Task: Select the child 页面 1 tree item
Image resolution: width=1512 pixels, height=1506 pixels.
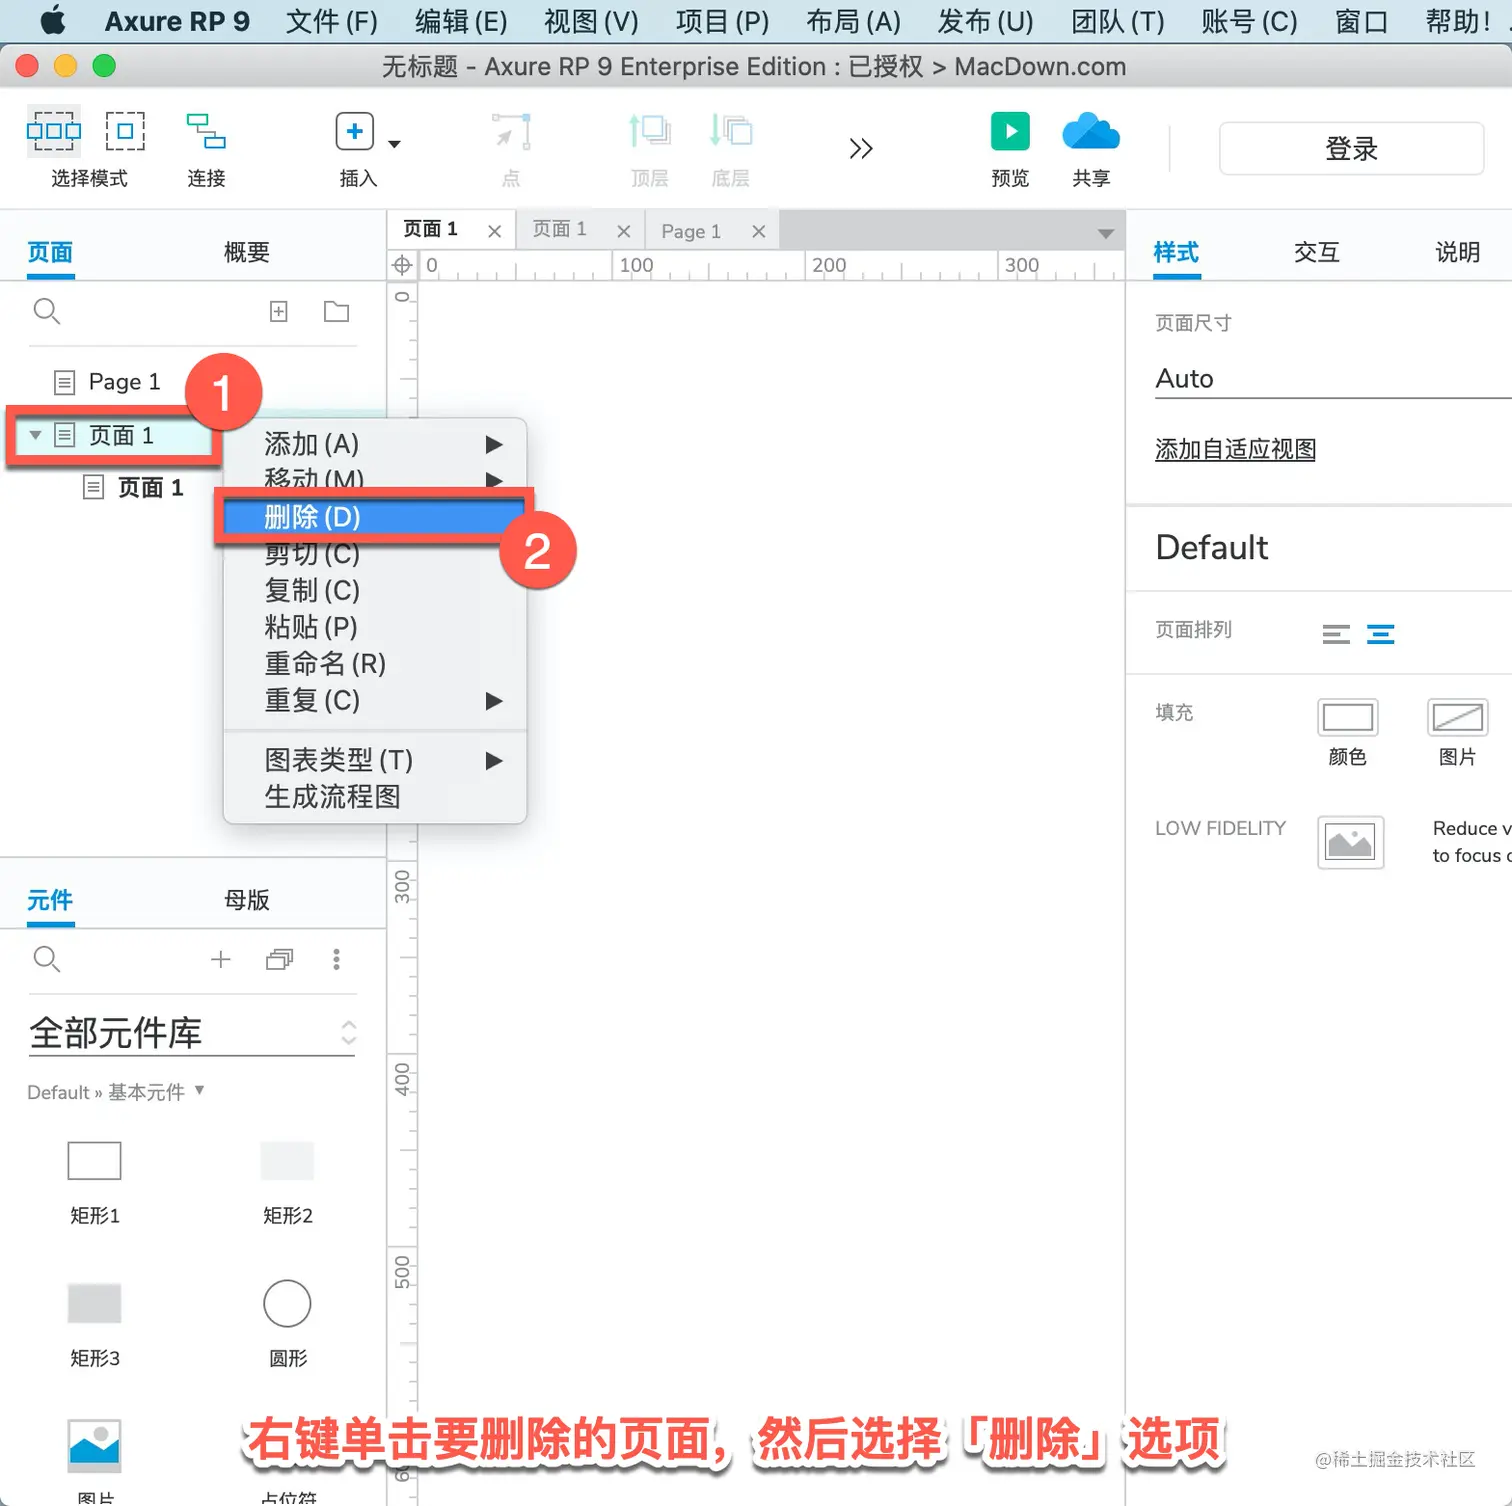Action: 150,487
